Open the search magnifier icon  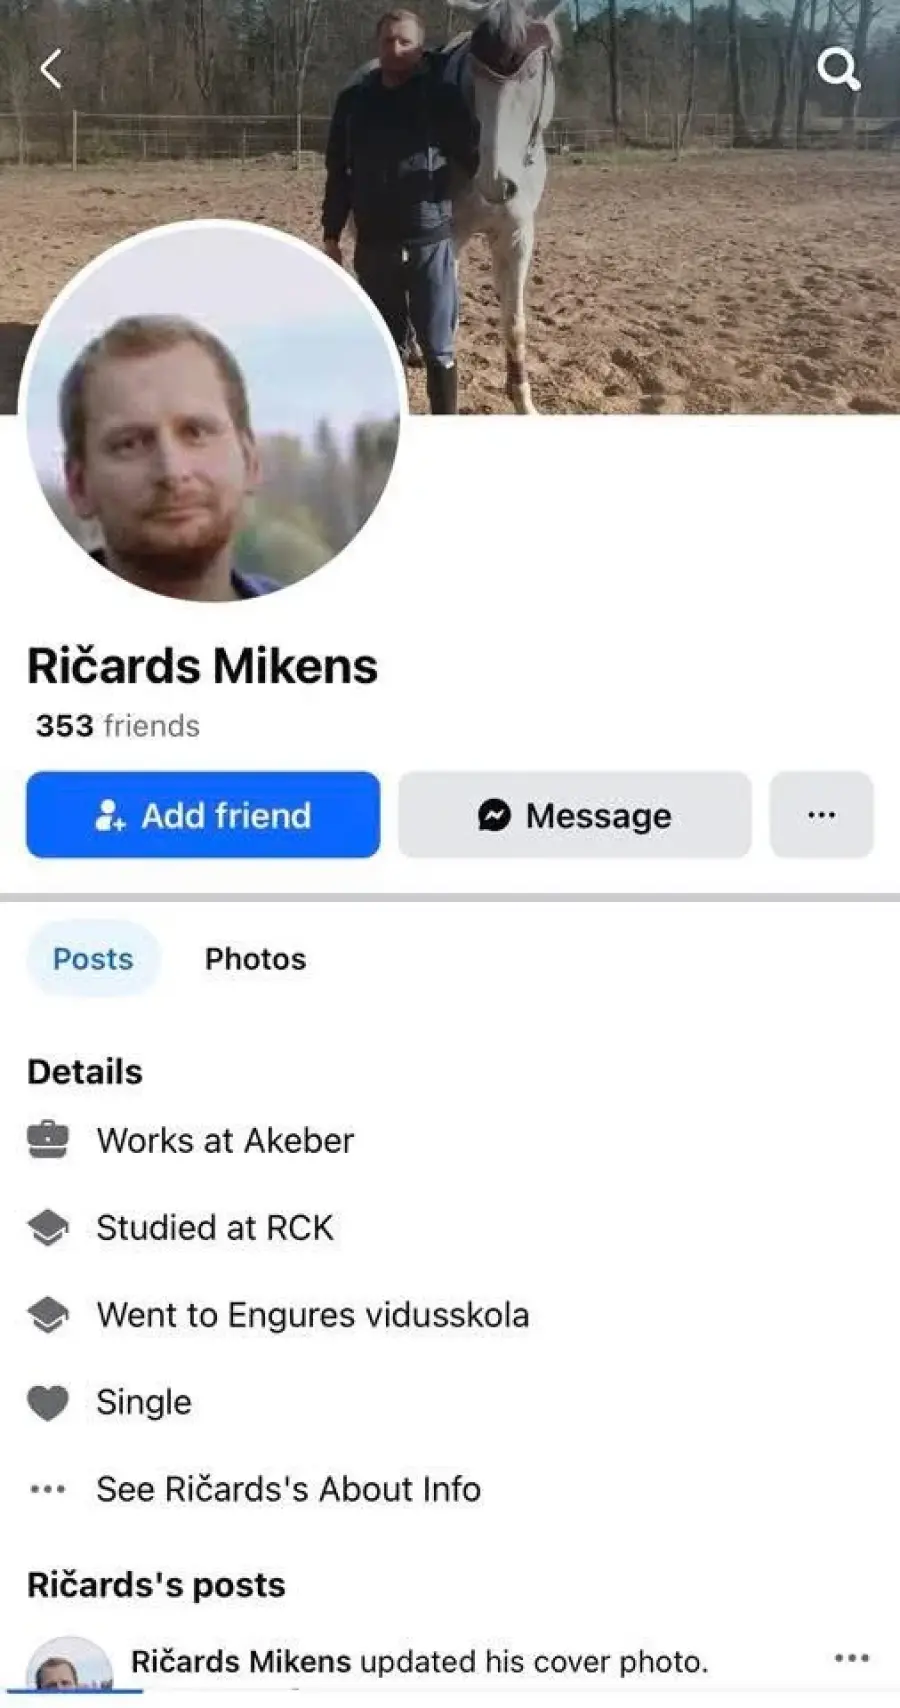[838, 69]
